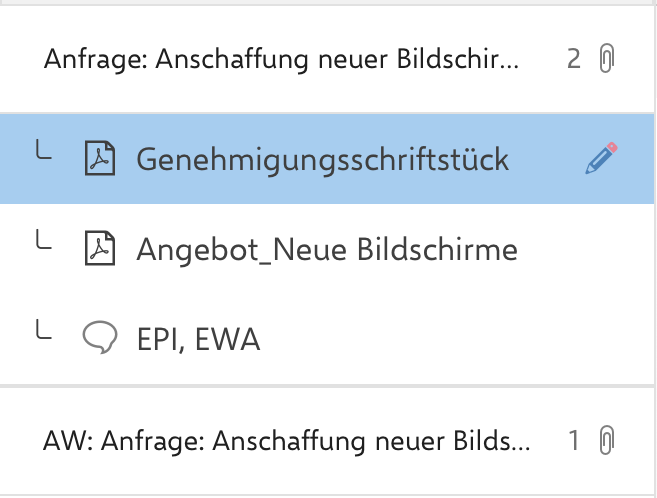Click empty space right of Angebot_Neue Bildschirme
This screenshot has height=498, width=657.
tap(585, 250)
